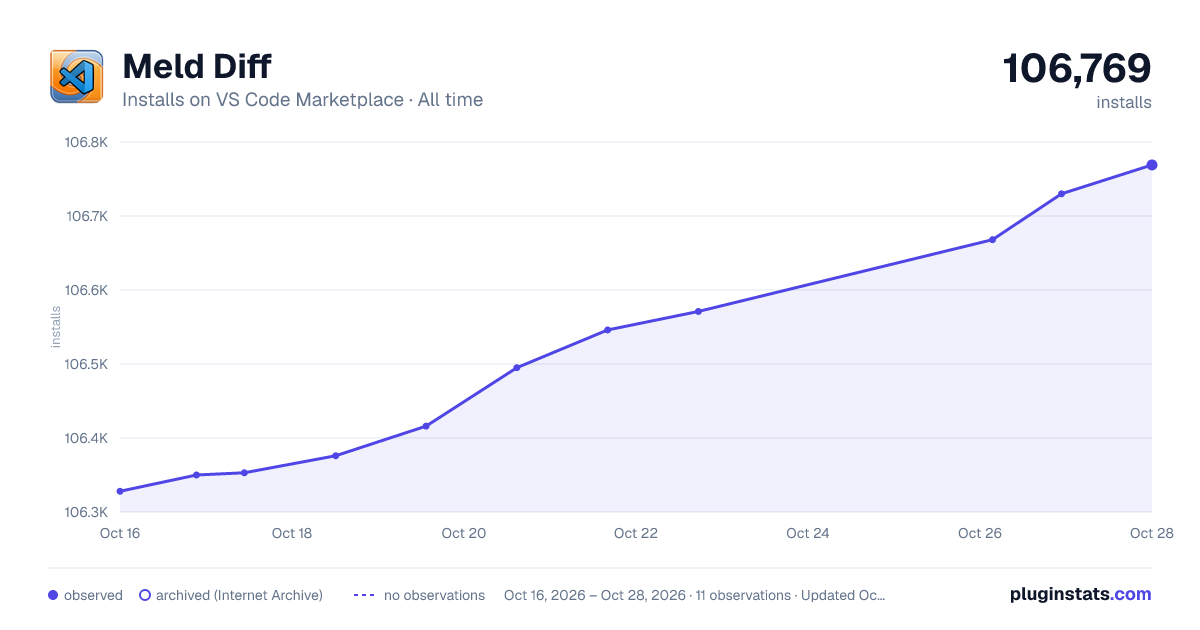Click the Meld Diff extension icon
Screen dimensions: 1200x630
(x=77, y=77)
